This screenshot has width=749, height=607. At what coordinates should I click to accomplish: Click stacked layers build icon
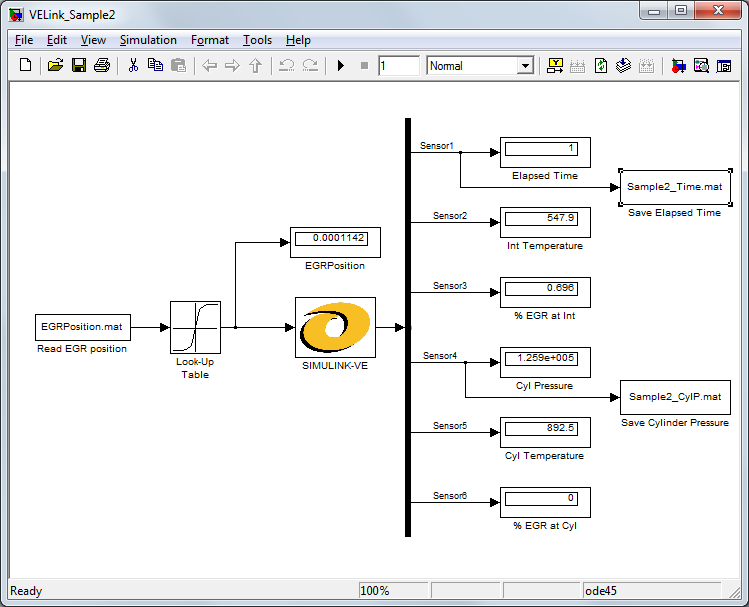[x=623, y=65]
